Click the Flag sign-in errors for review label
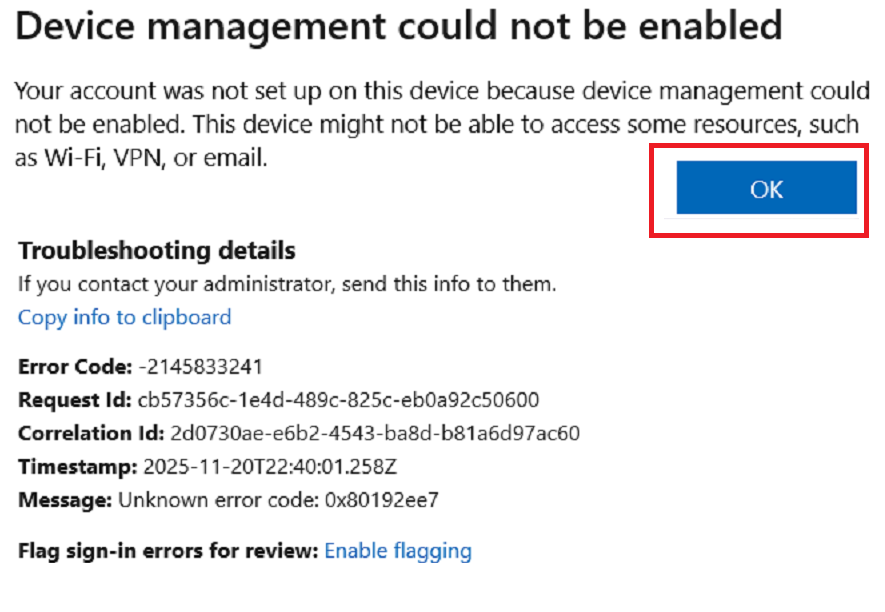This screenshot has width=885, height=612. pyautogui.click(x=168, y=550)
